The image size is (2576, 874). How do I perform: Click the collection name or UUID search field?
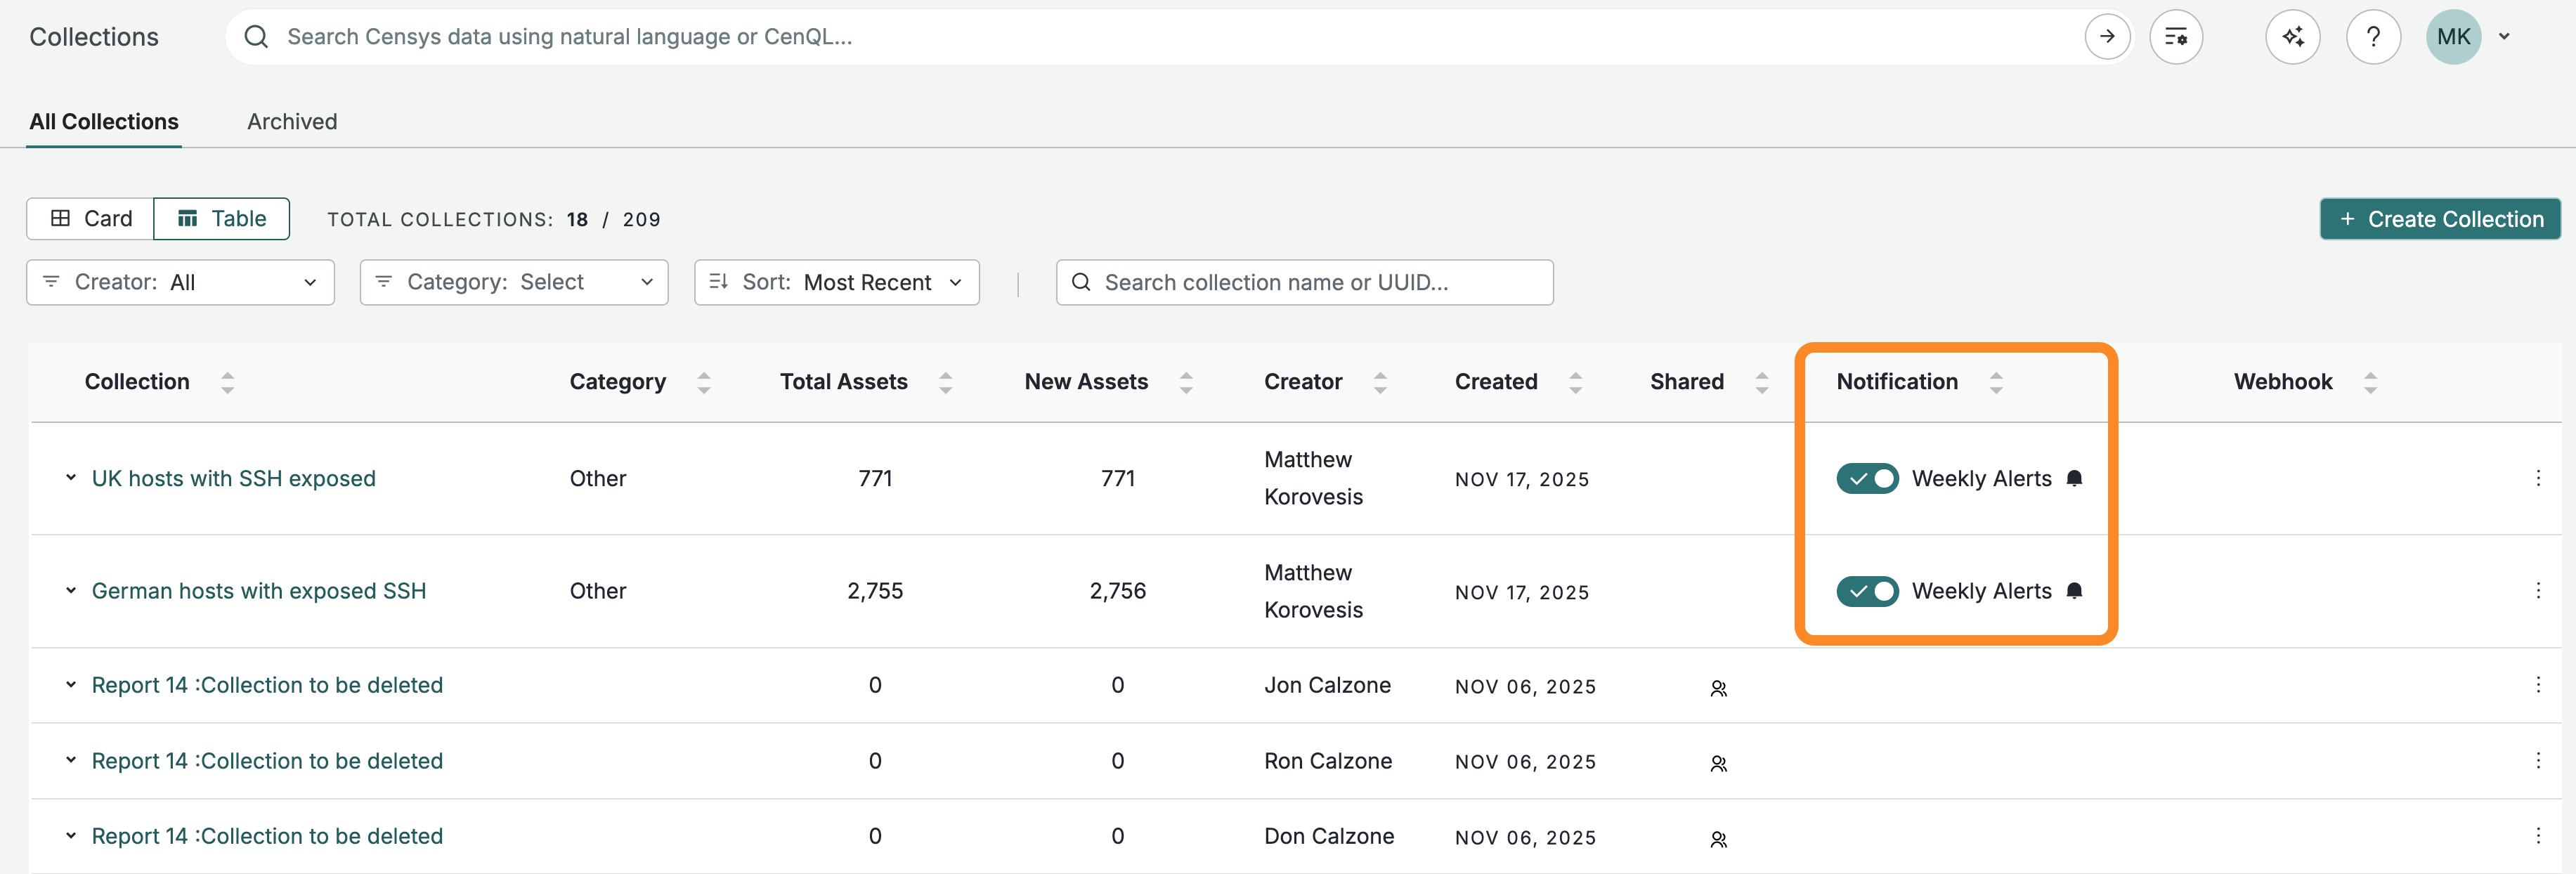(1304, 283)
